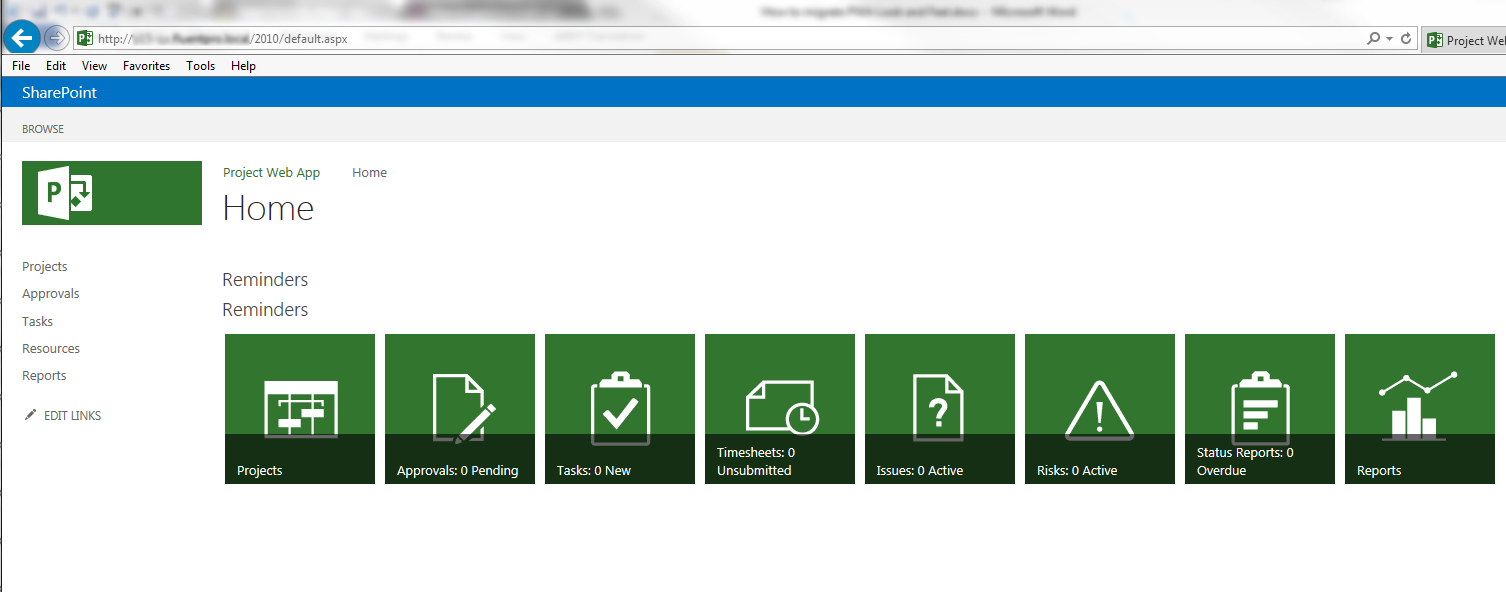Open Resources in the left navigation
Viewport: 1506px width, 592px height.
pyautogui.click(x=51, y=349)
